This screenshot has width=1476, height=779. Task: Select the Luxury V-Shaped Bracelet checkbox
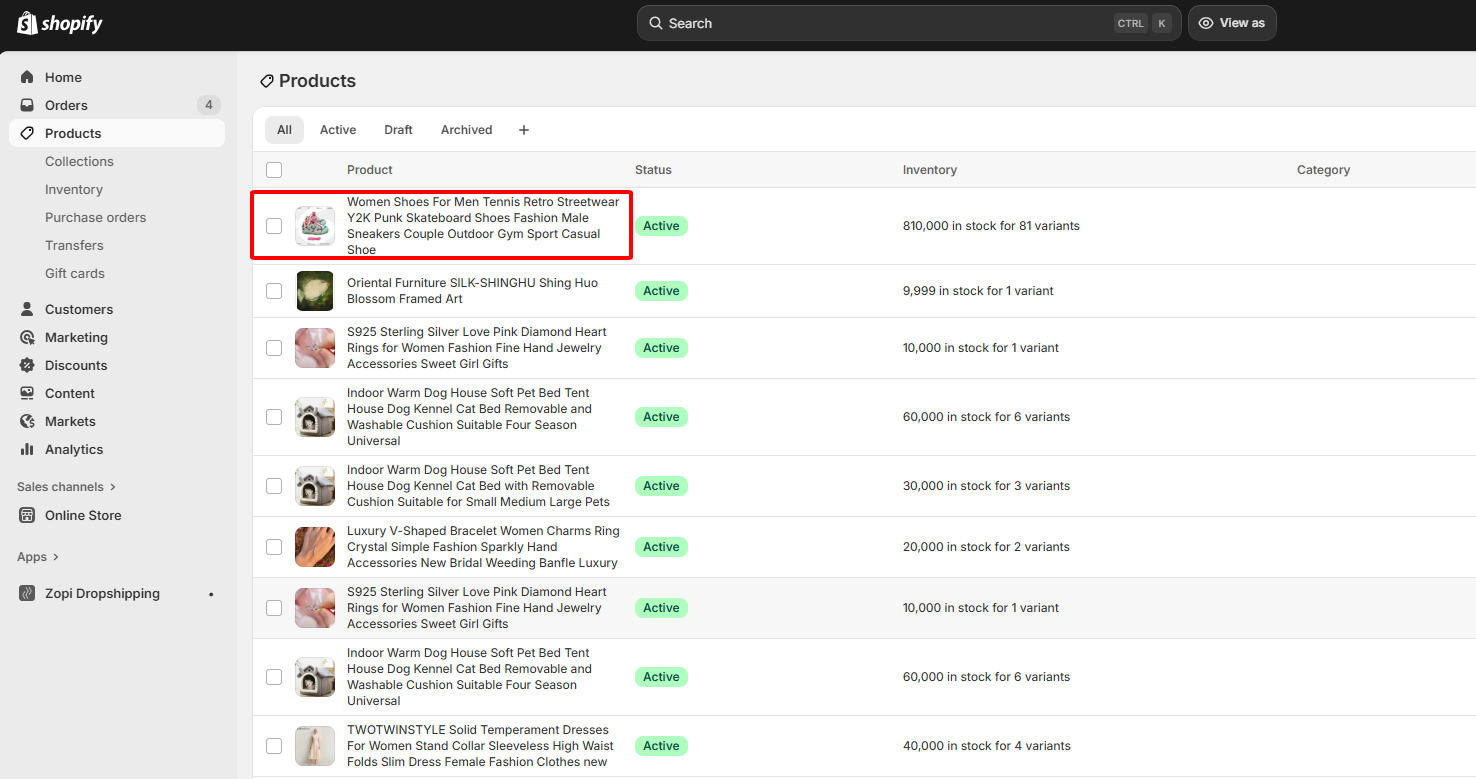pyautogui.click(x=274, y=547)
